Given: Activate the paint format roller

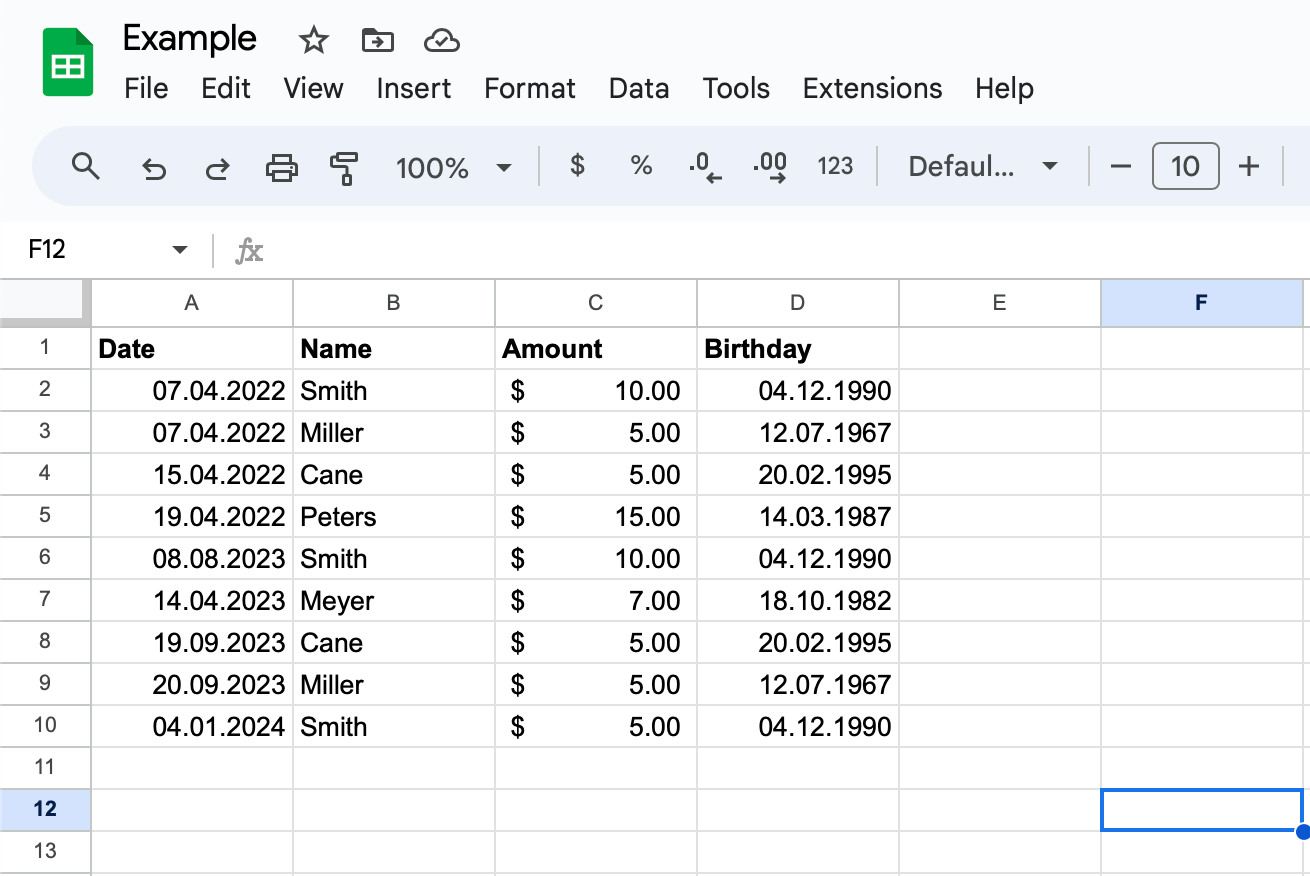Looking at the screenshot, I should tap(344, 167).
